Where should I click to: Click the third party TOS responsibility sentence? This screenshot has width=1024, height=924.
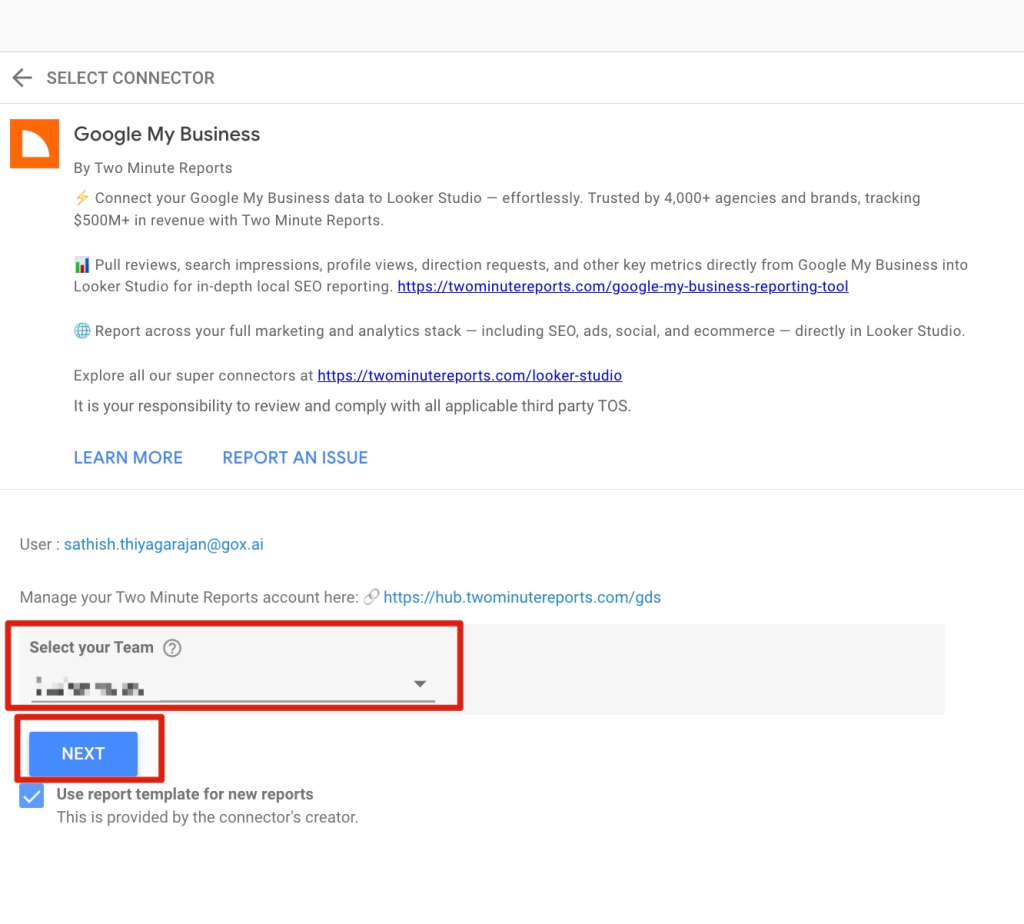[352, 406]
